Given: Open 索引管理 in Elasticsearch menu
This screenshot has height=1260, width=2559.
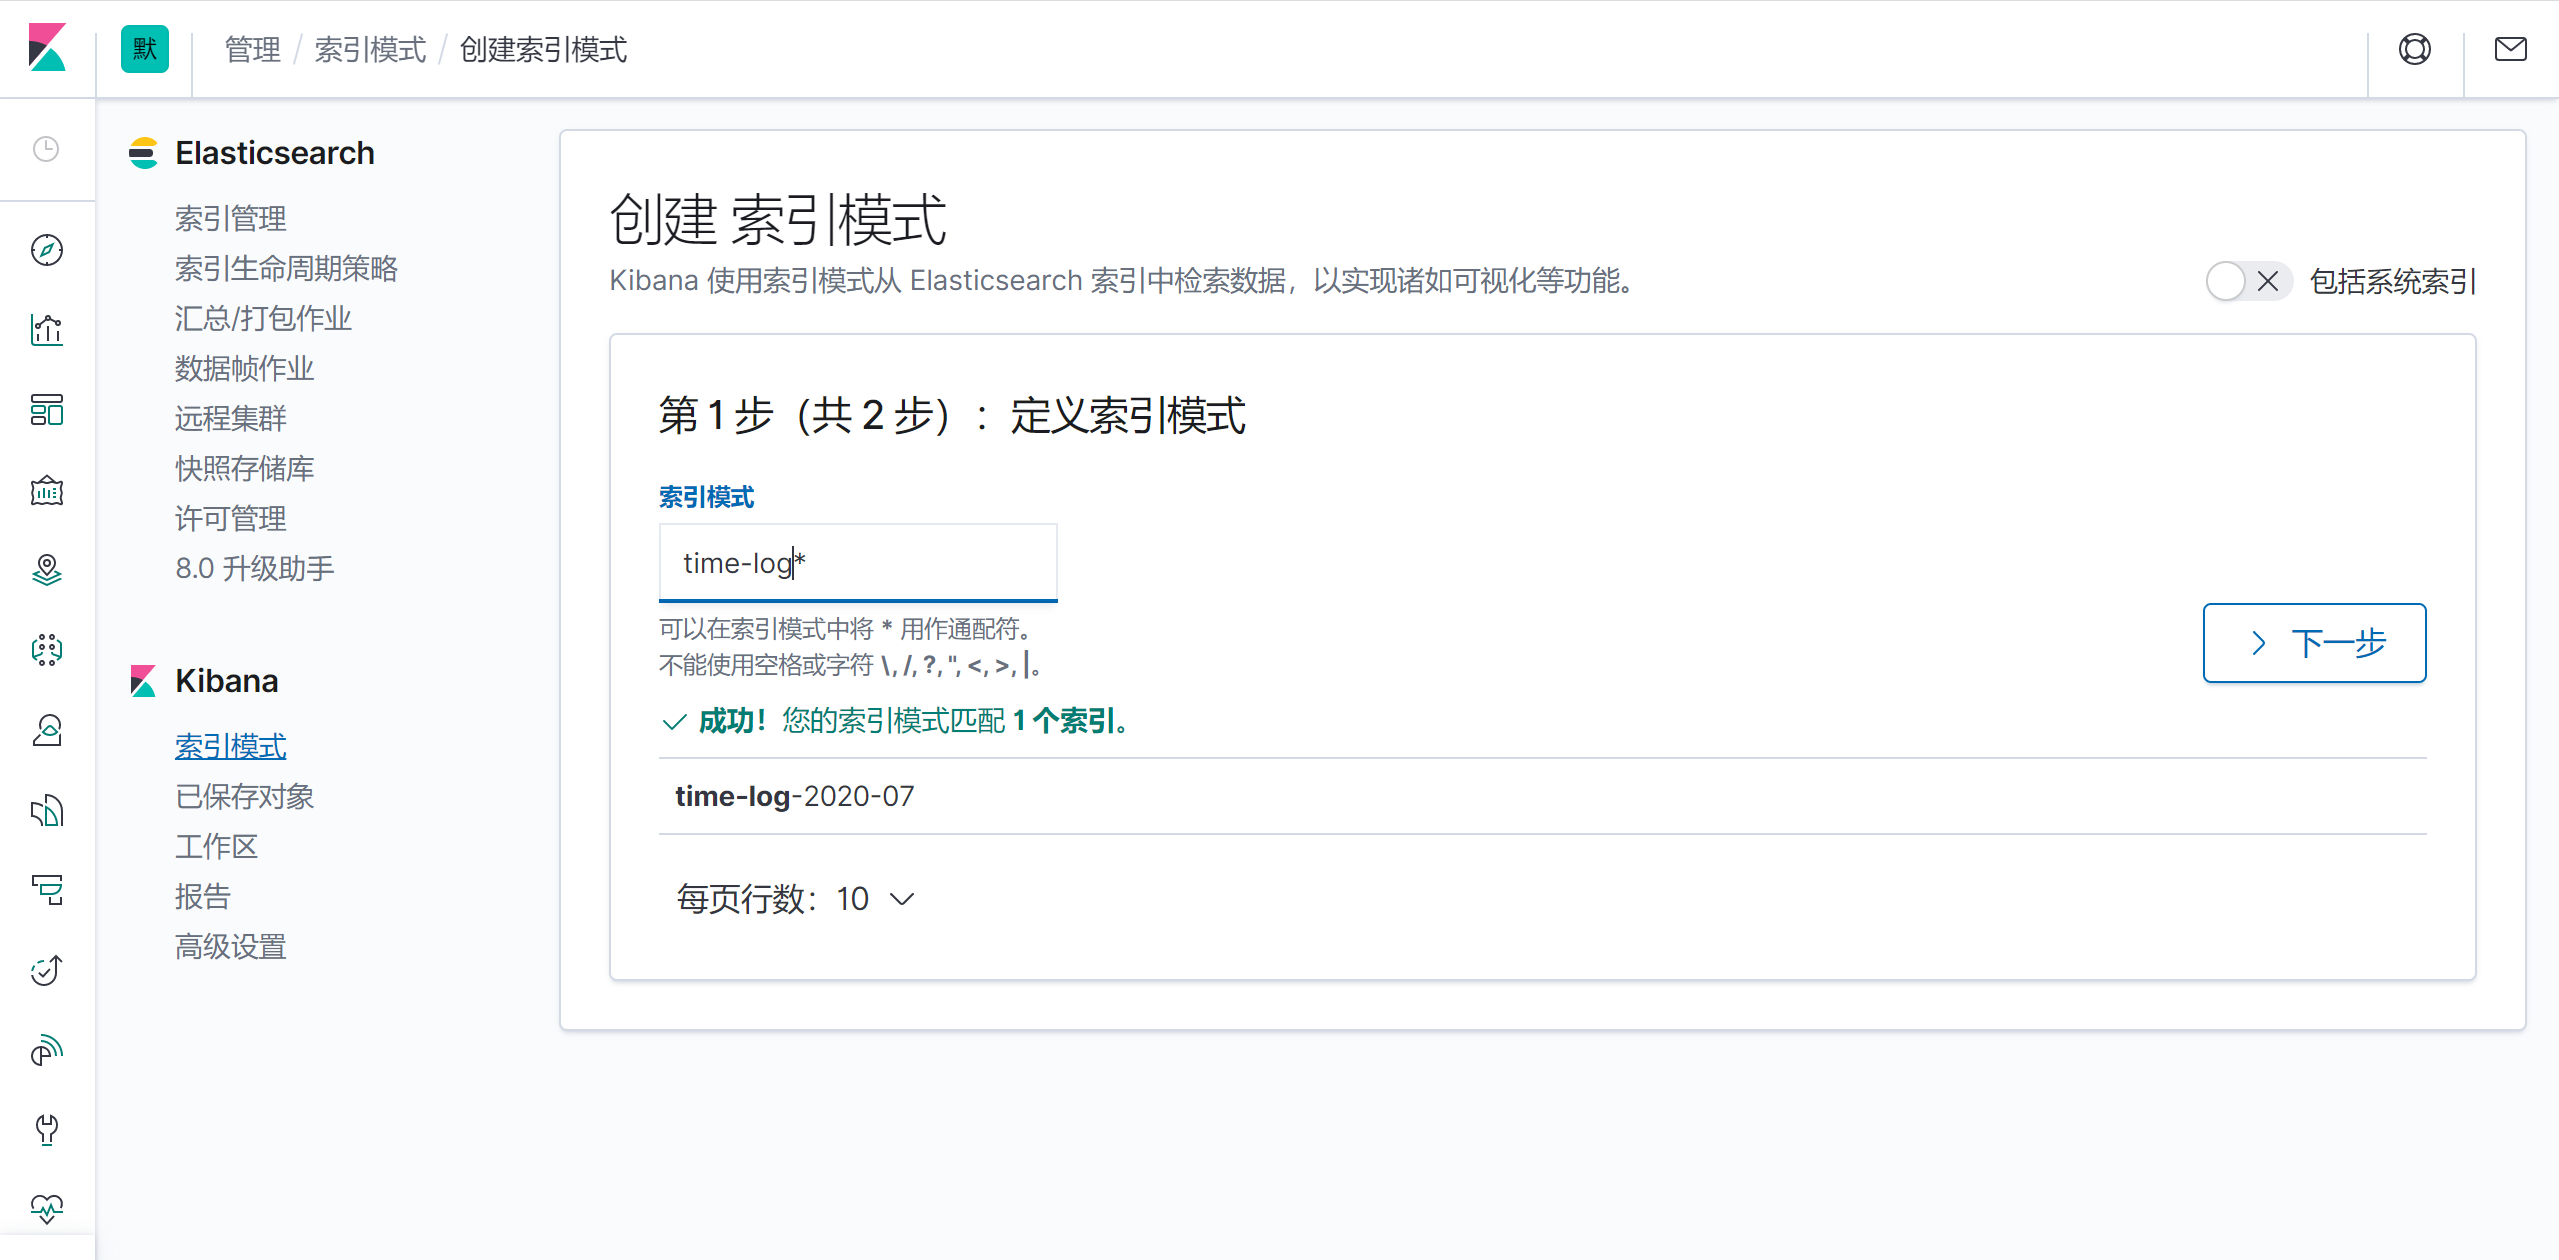Looking at the screenshot, I should tap(231, 218).
